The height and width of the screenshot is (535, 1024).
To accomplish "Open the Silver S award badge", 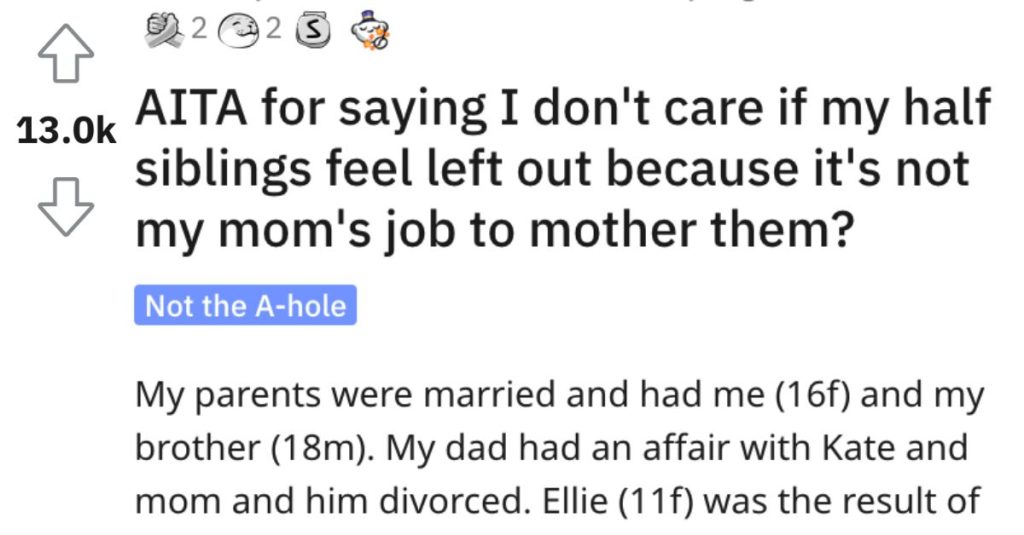I will pyautogui.click(x=313, y=31).
